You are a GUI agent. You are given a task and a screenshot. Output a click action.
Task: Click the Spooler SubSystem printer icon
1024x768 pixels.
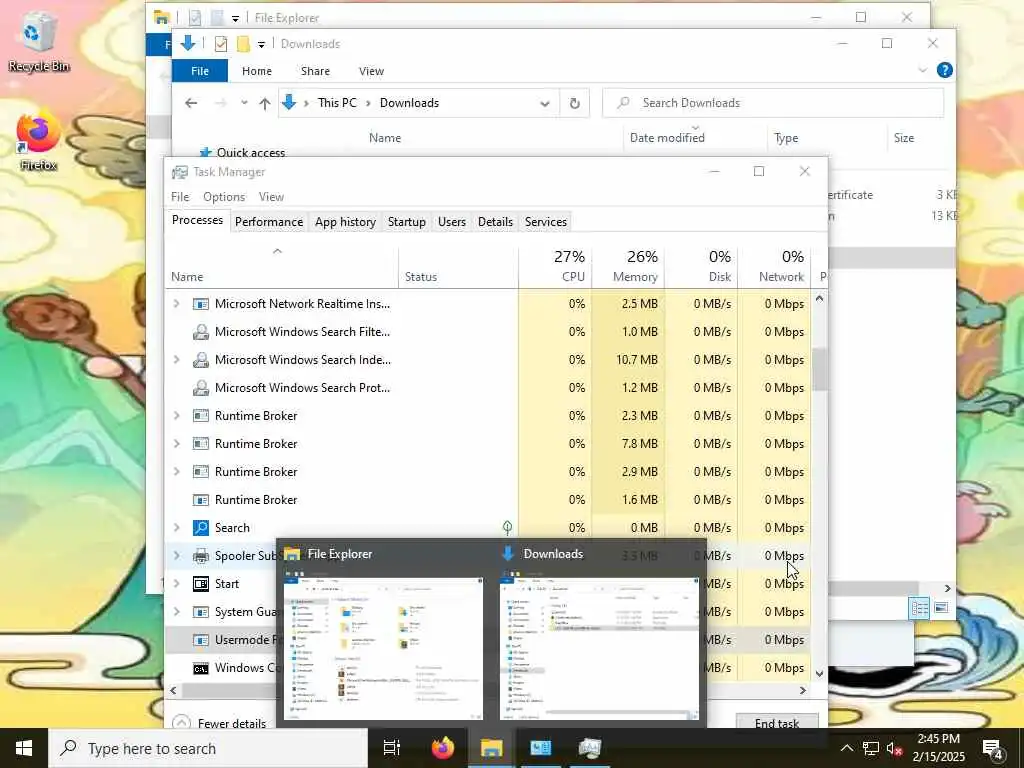pyautogui.click(x=201, y=556)
